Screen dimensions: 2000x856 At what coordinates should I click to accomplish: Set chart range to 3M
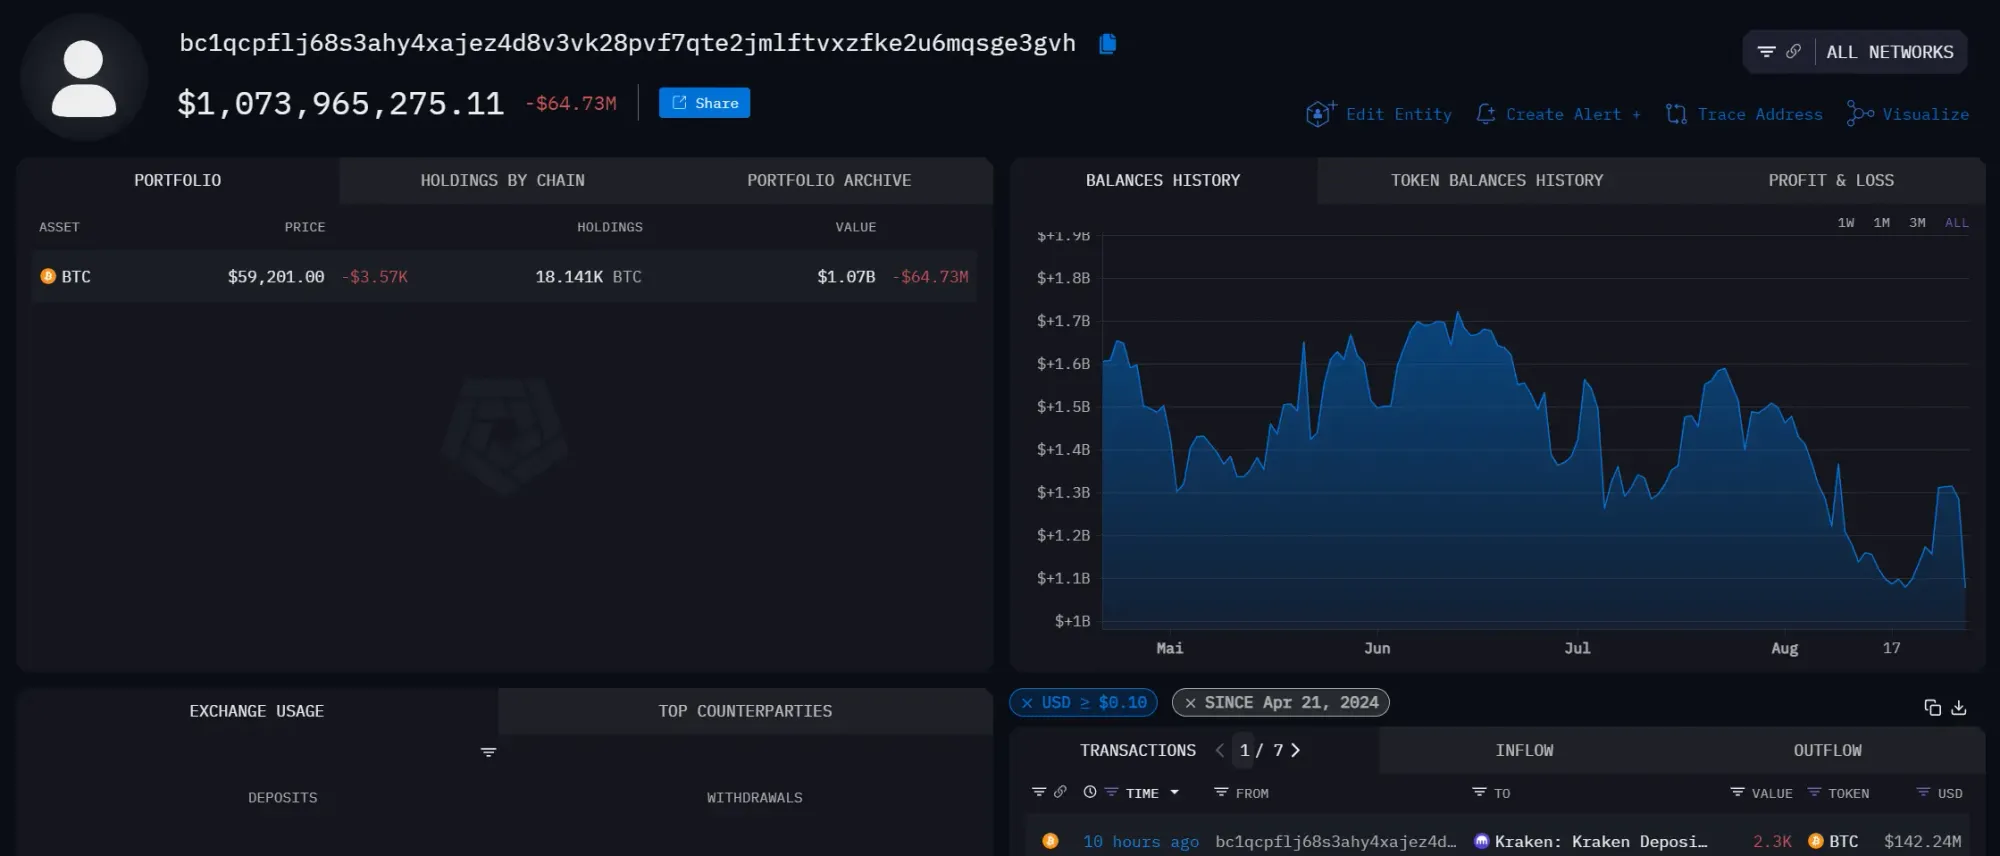[1917, 223]
